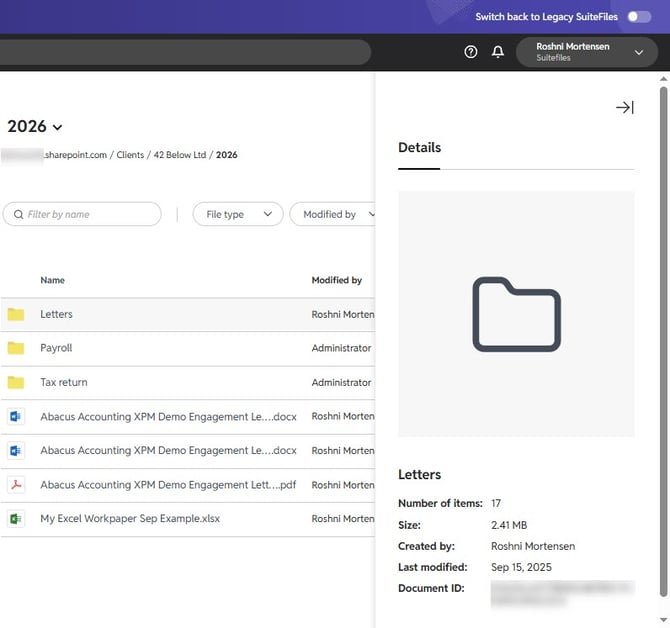This screenshot has height=628, width=670.
Task: Click the Tax return folder icon
Action: pyautogui.click(x=16, y=382)
